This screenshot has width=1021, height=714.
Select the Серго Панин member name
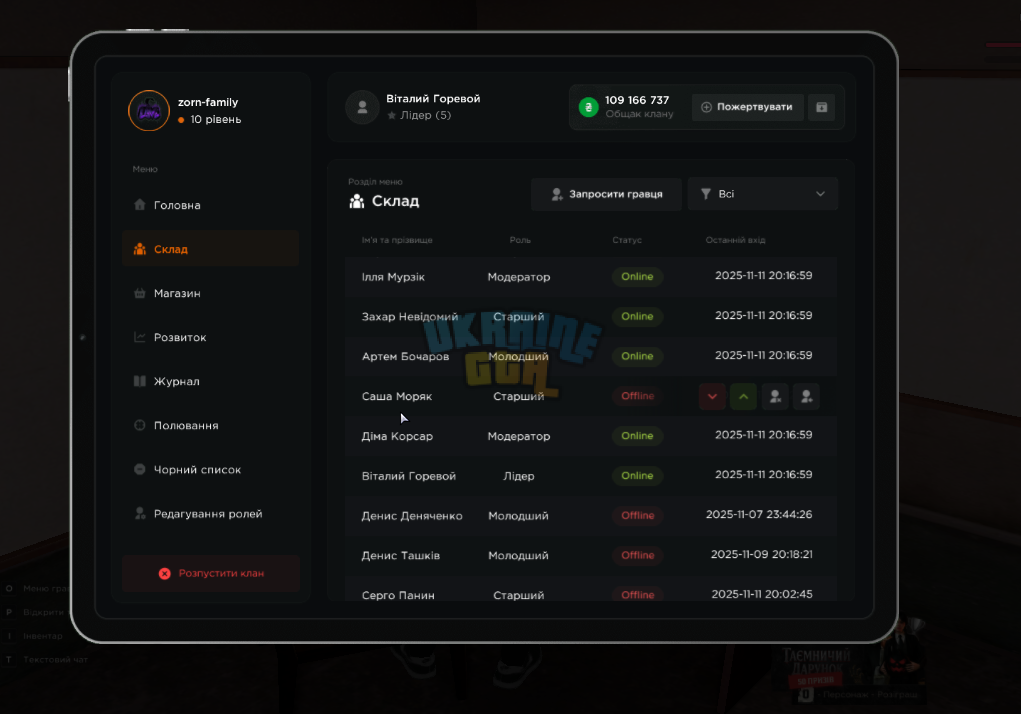[x=398, y=595]
